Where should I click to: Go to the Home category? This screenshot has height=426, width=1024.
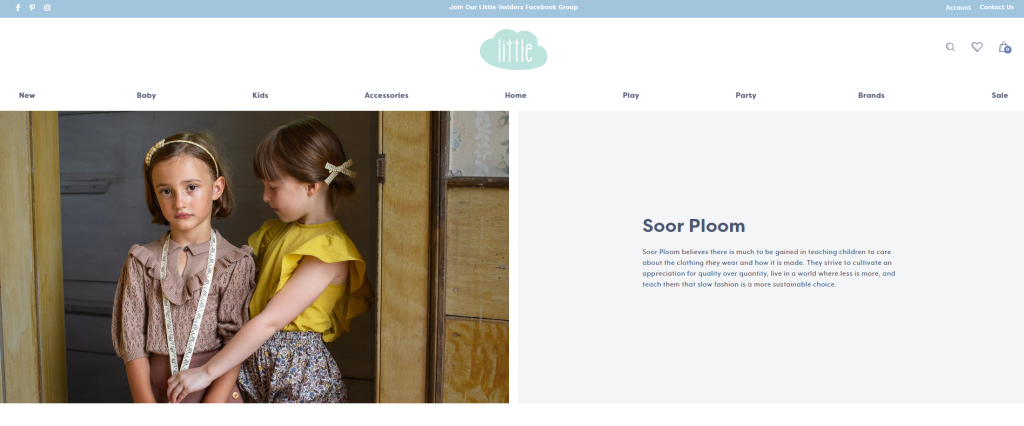515,95
